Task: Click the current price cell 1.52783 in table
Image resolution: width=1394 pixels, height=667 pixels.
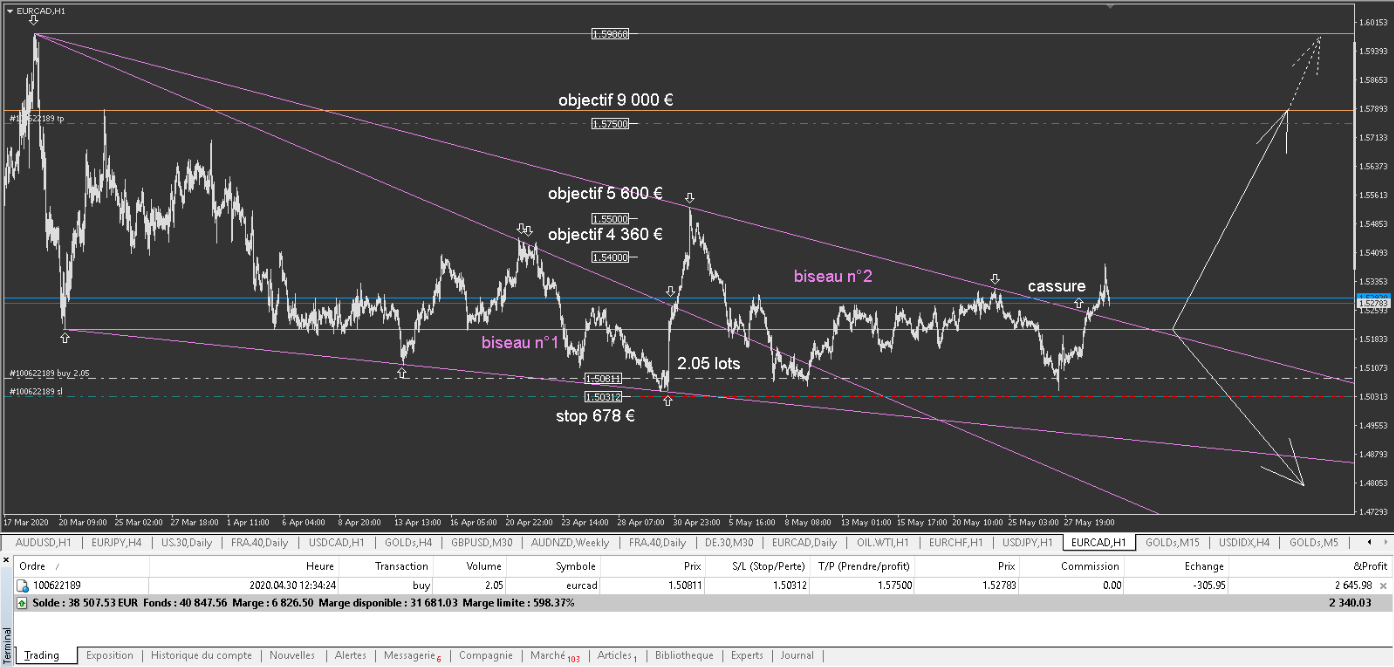Action: (997, 586)
